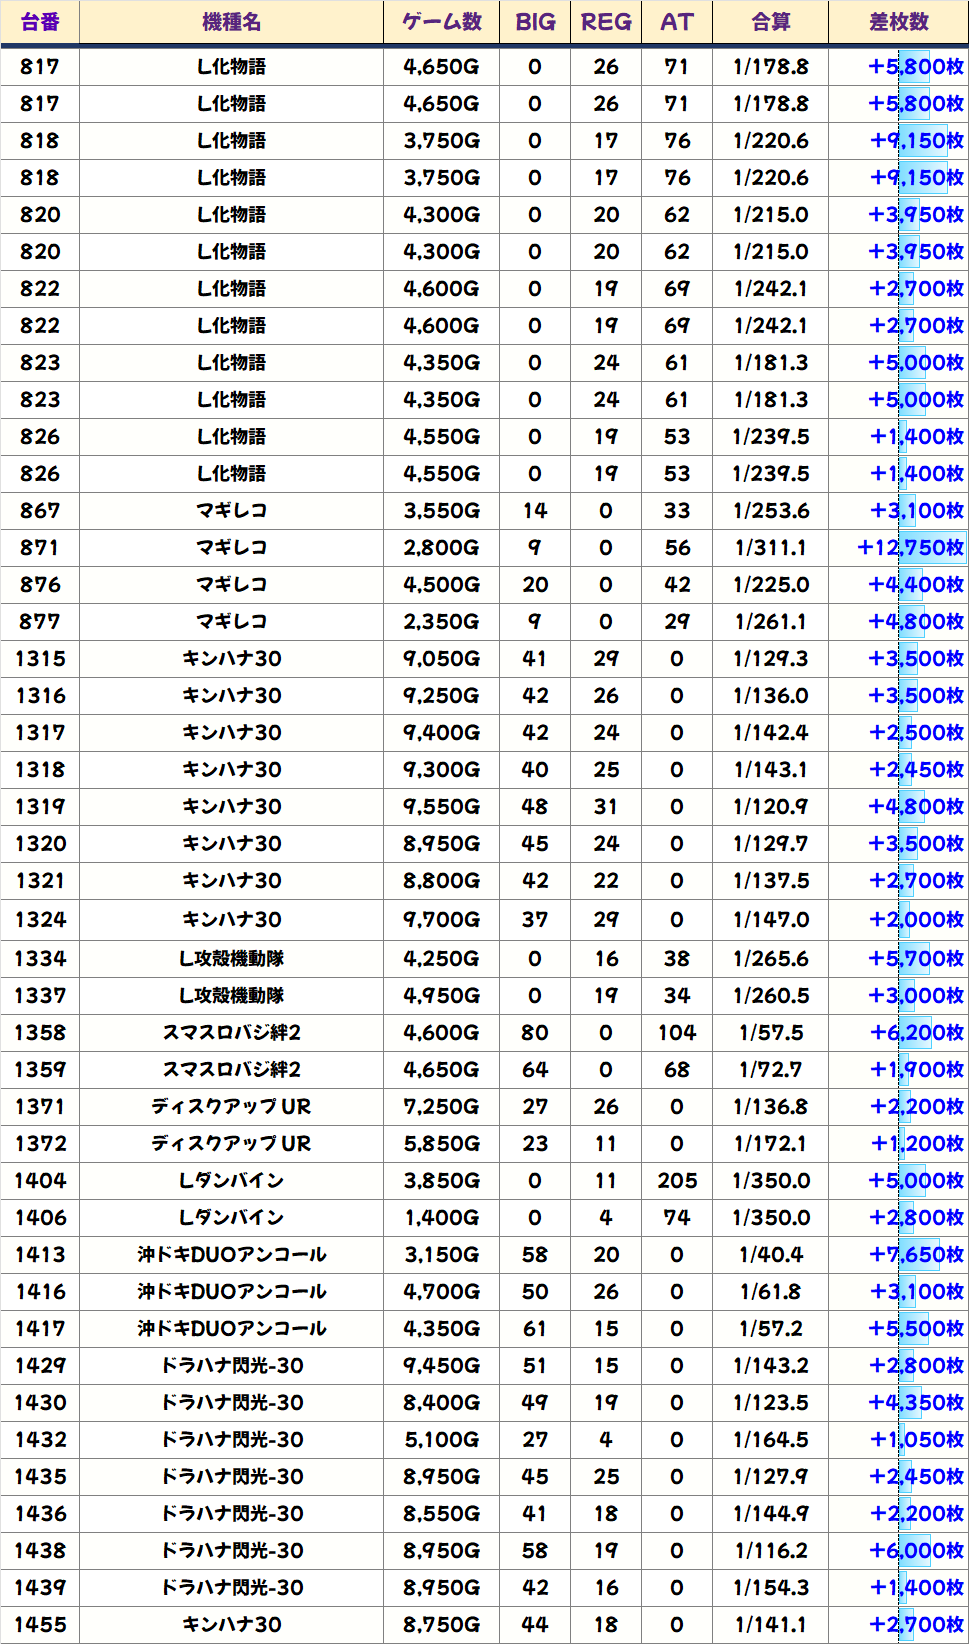Viewport: 969px width, 1644px height.
Task: Select the 1/40.4 combined probability cell
Action: coord(770,1255)
